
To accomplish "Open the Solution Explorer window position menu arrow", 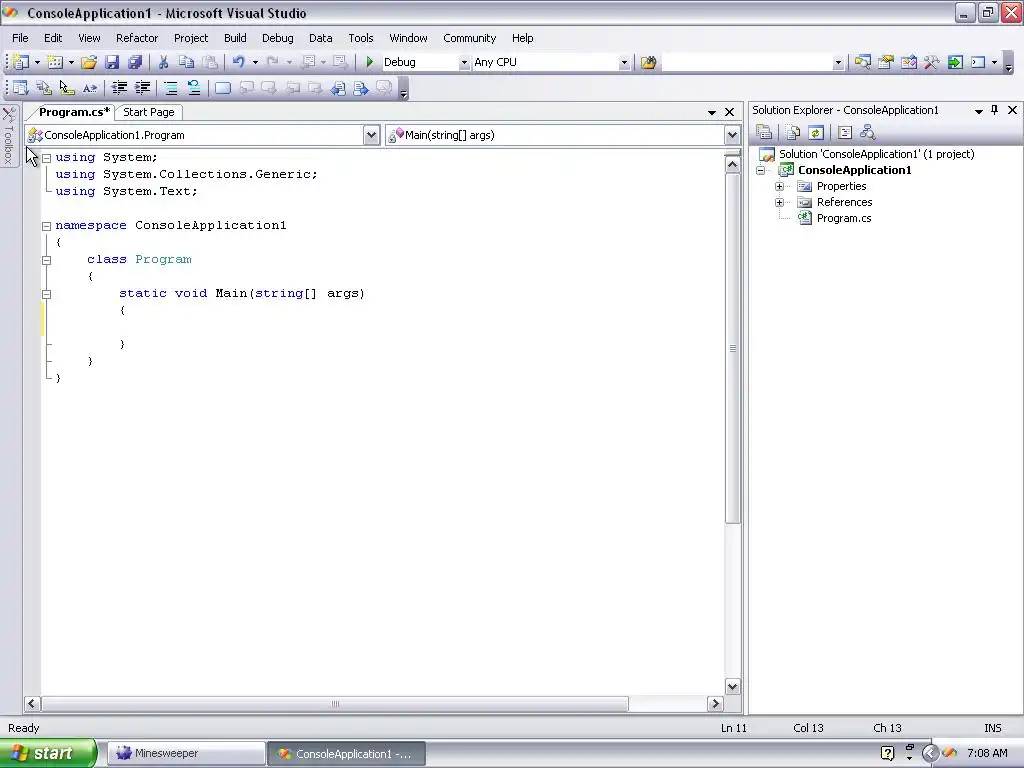I will (978, 111).
